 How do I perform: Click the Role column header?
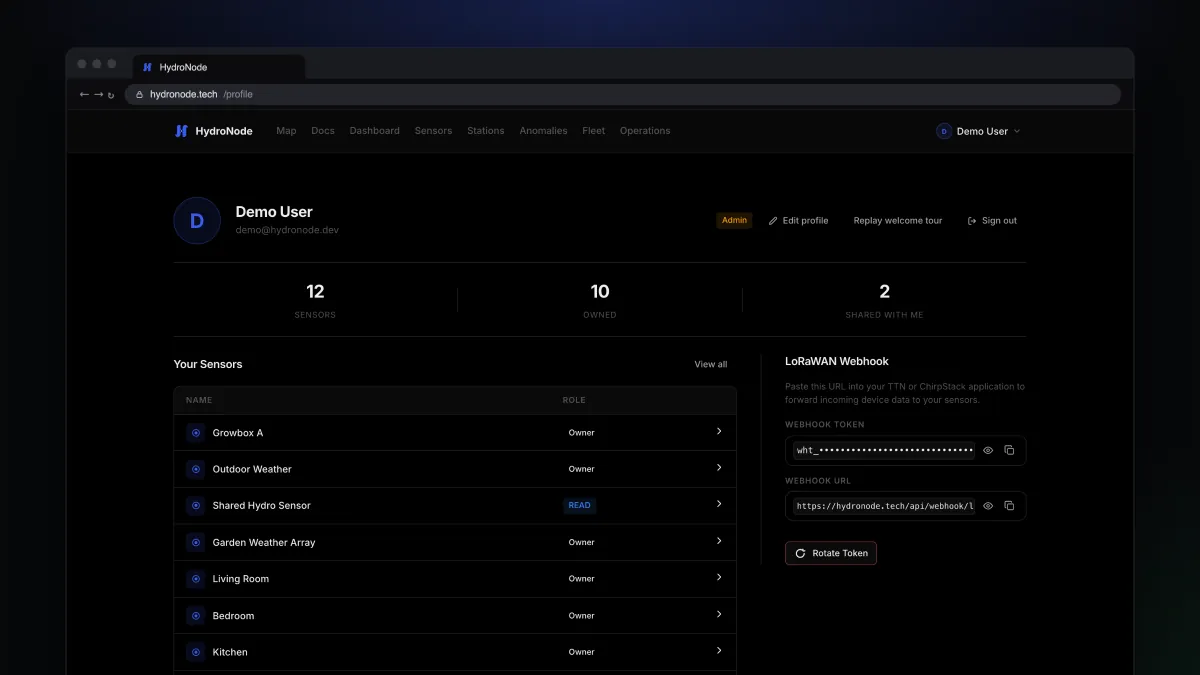[x=574, y=400]
